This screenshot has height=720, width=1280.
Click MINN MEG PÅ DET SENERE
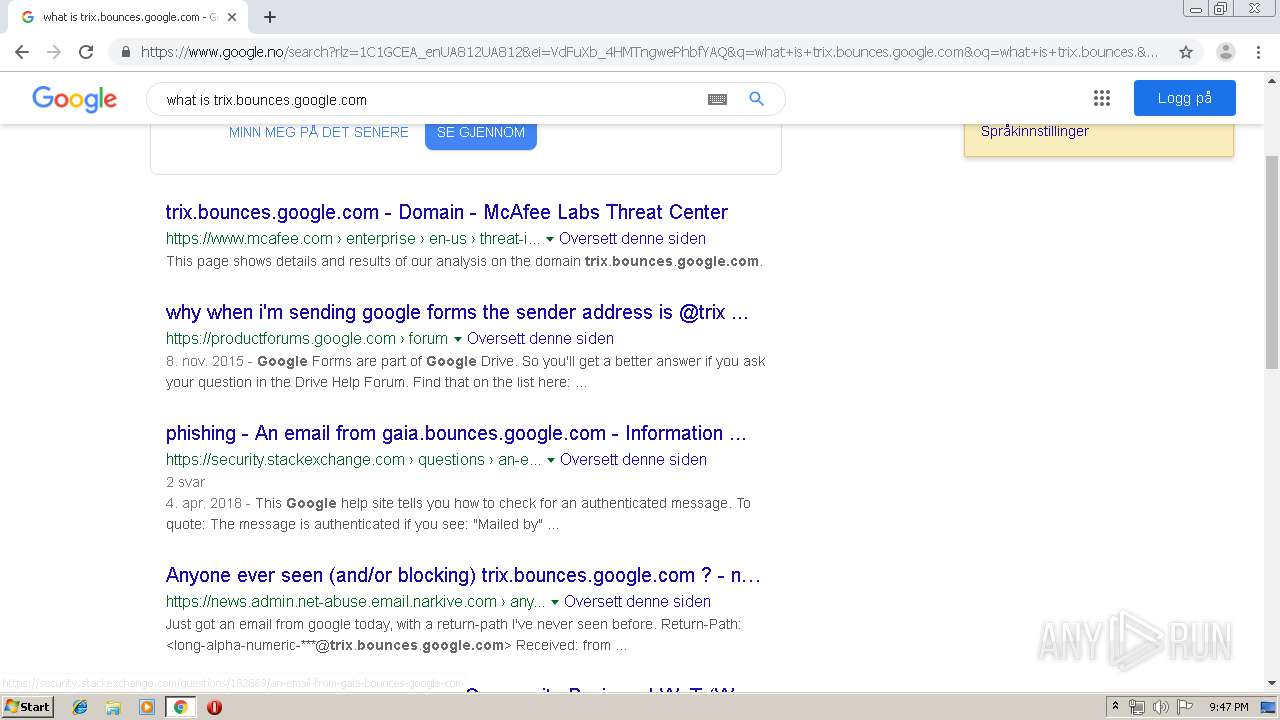pyautogui.click(x=319, y=132)
